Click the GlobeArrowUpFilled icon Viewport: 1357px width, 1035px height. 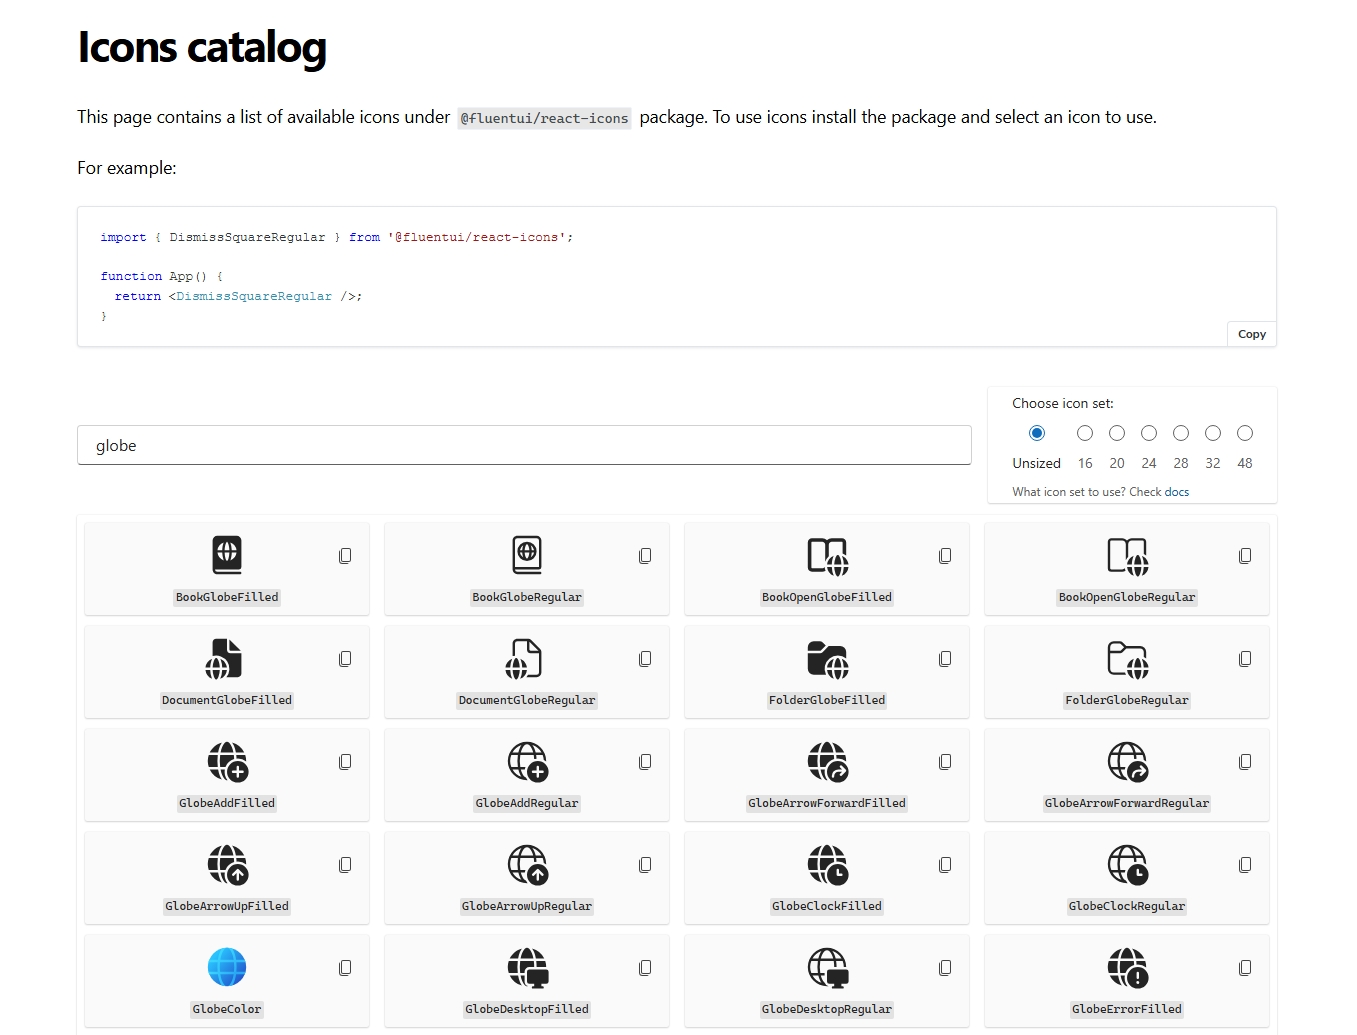(226, 865)
